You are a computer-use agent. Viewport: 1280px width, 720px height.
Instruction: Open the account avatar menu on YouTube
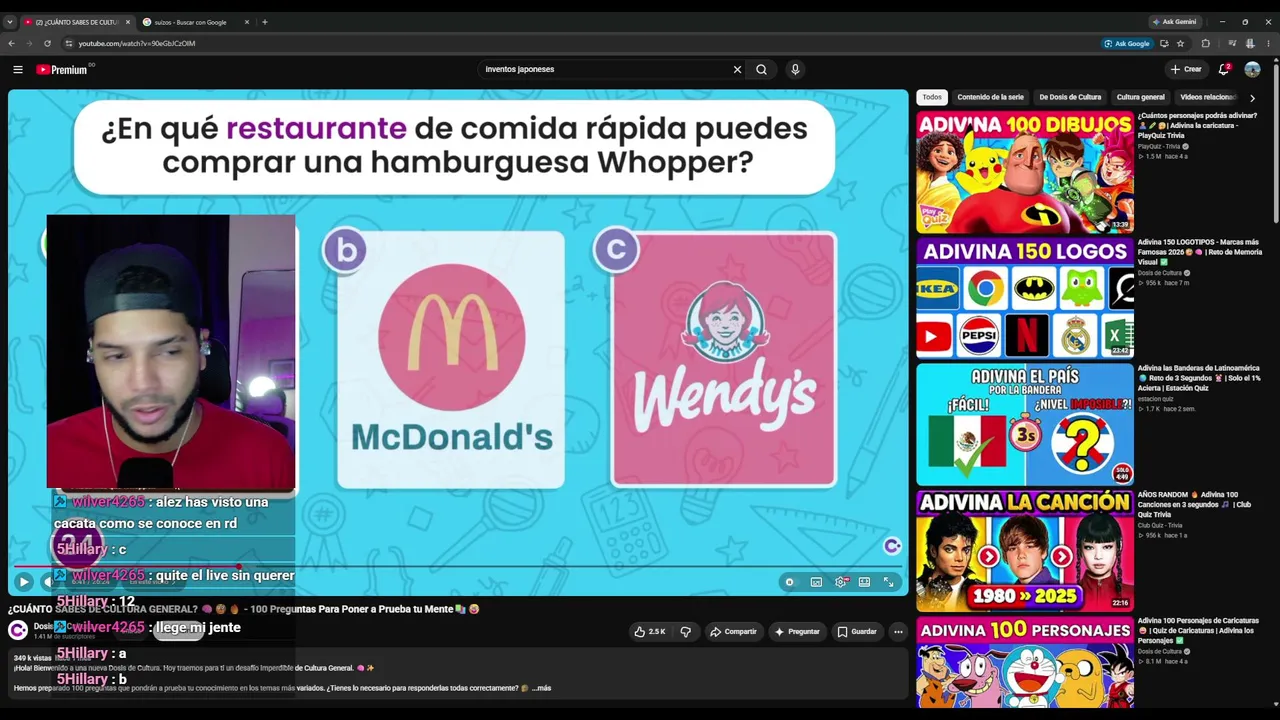pyautogui.click(x=1252, y=69)
